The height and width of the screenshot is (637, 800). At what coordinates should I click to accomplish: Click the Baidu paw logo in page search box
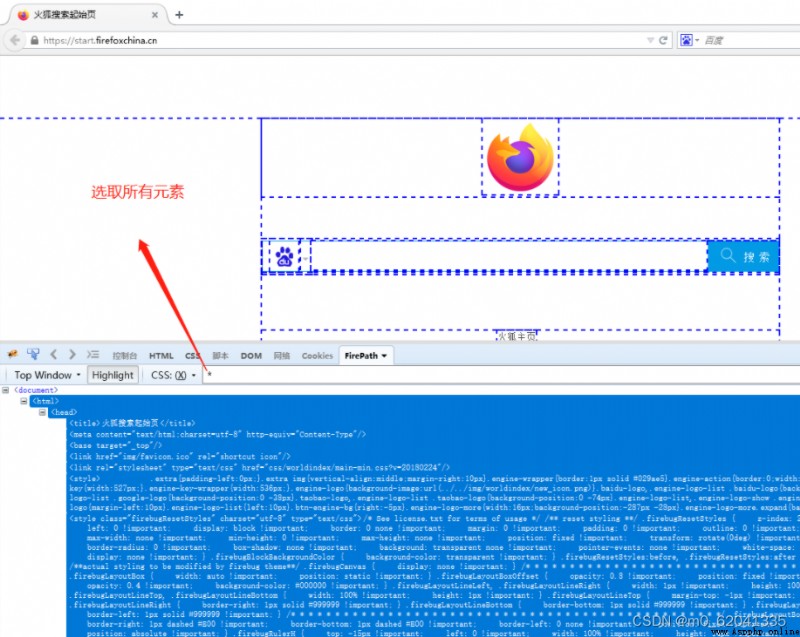284,256
